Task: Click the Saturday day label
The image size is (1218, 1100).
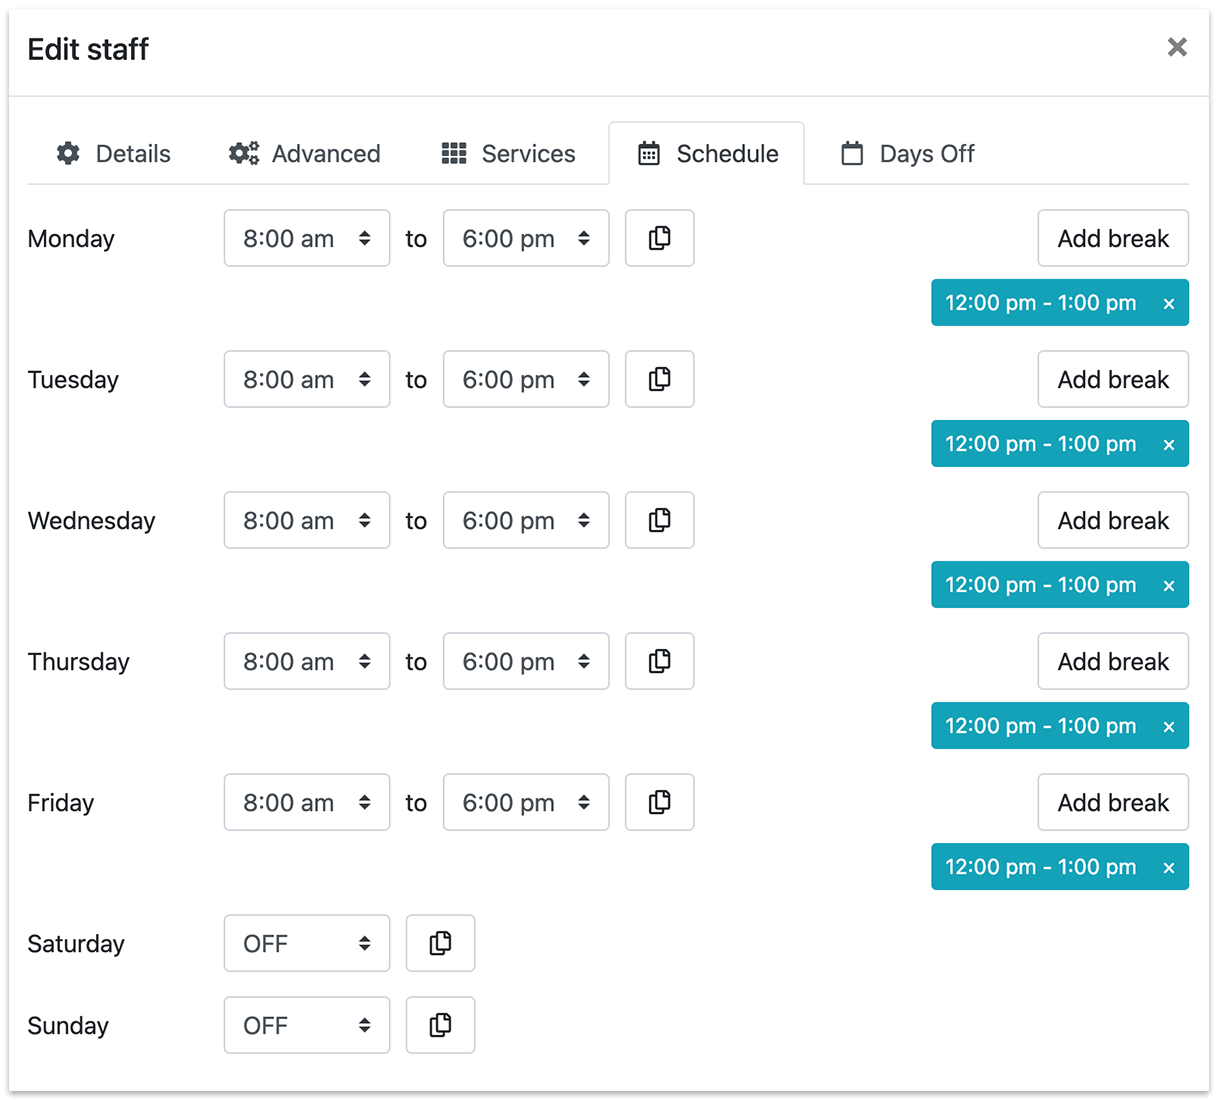Action: [x=76, y=944]
